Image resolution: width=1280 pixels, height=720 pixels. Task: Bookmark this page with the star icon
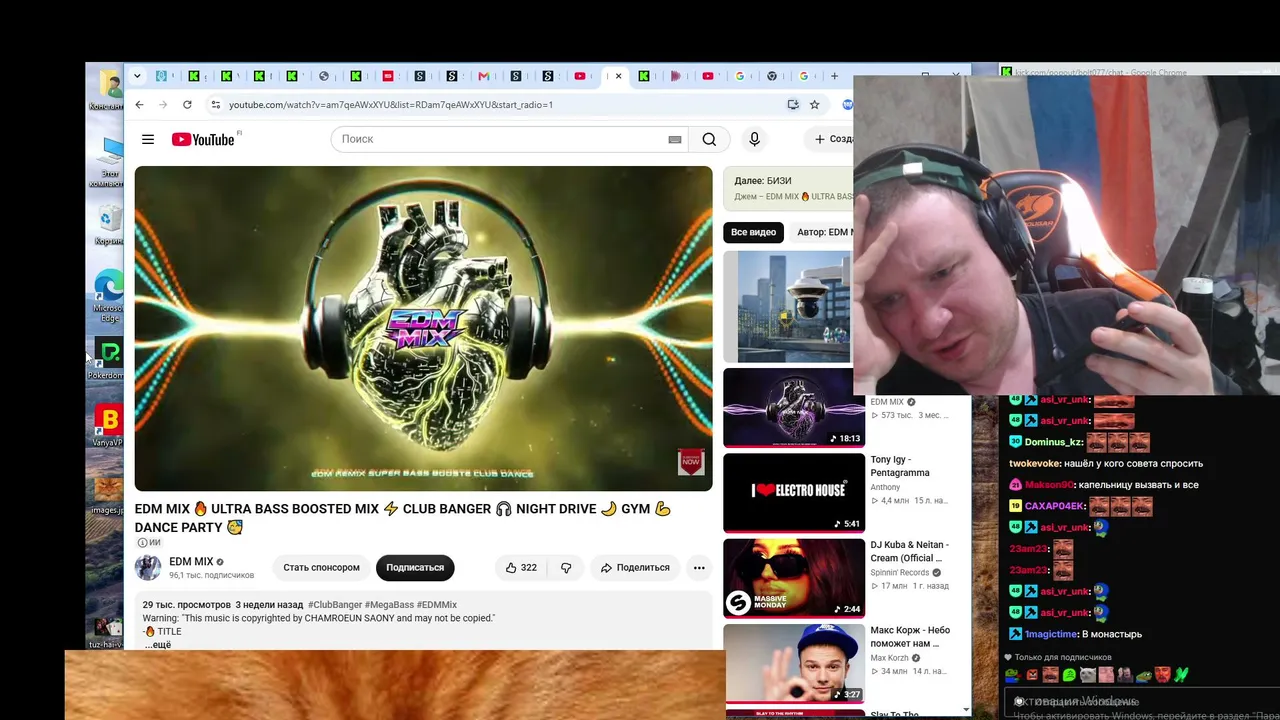point(815,104)
